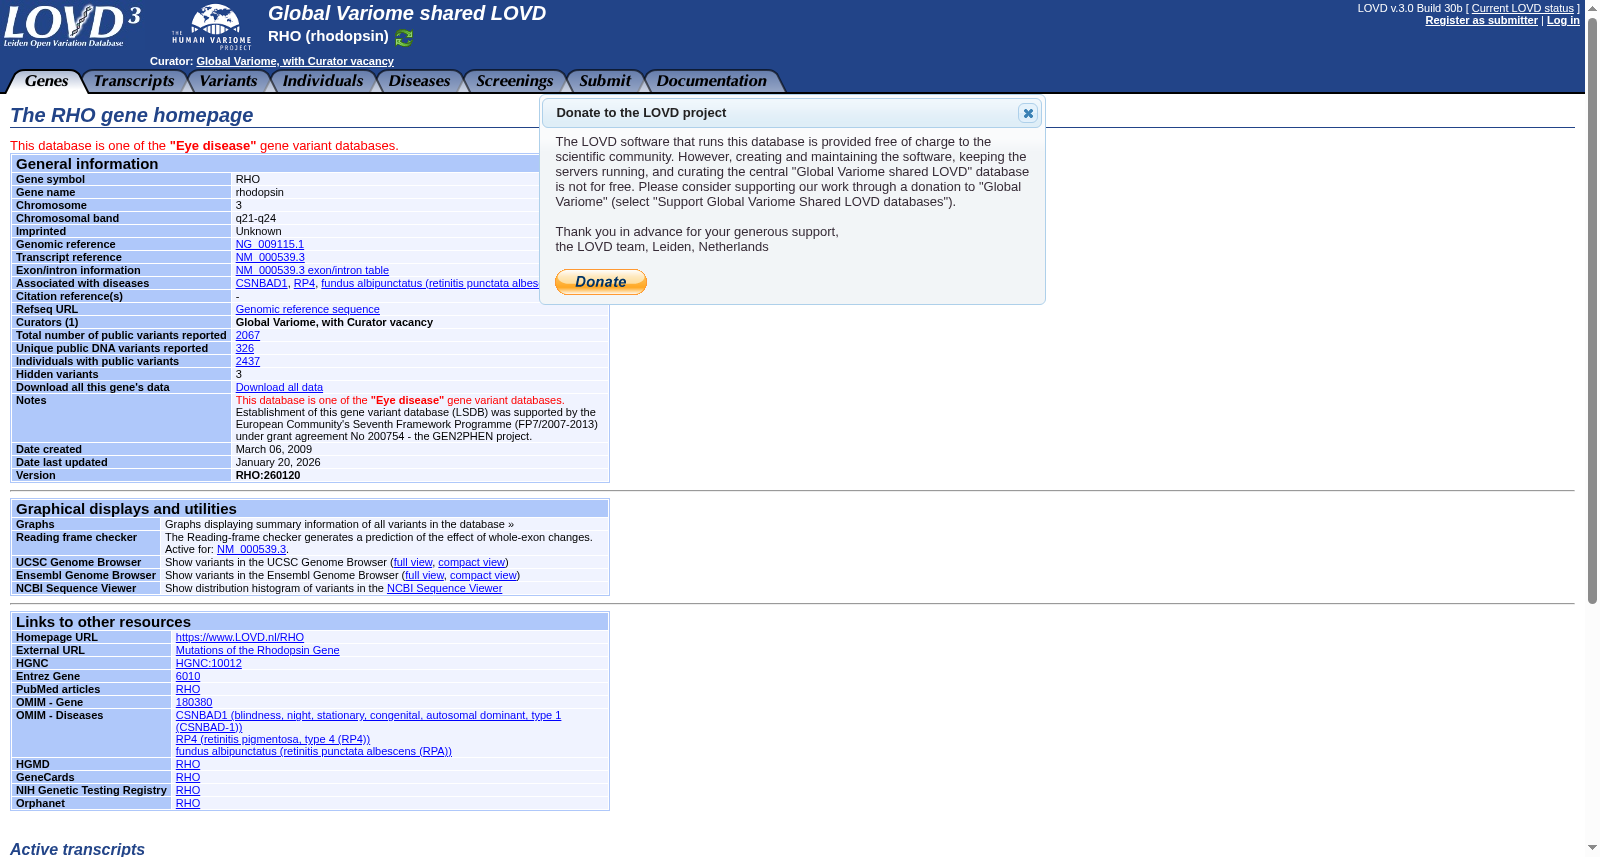This screenshot has height=857, width=1600.
Task: Open transcript reference NM_000539.3
Action: coord(270,257)
